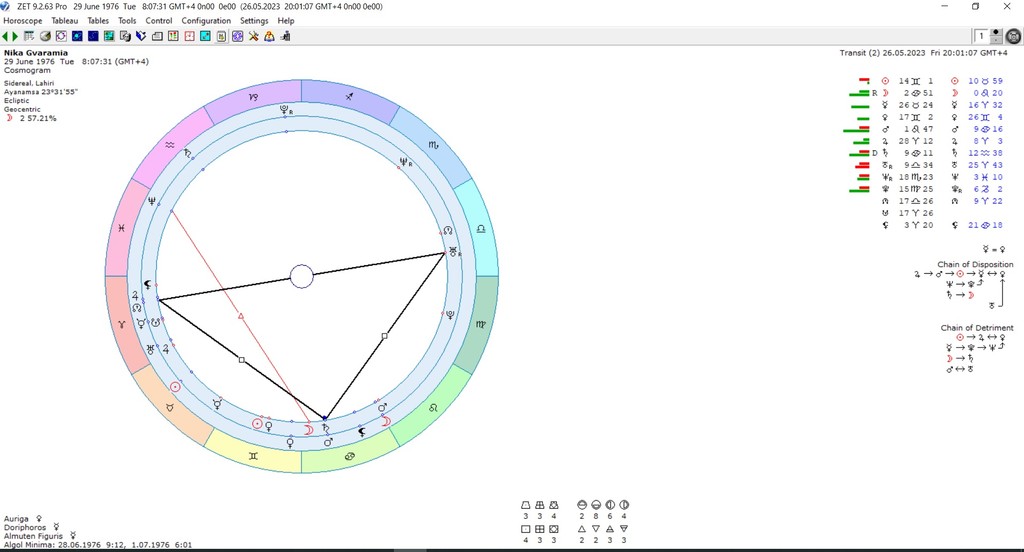Open the Control menu
Image resolution: width=1024 pixels, height=552 pixels.
pyautogui.click(x=159, y=21)
